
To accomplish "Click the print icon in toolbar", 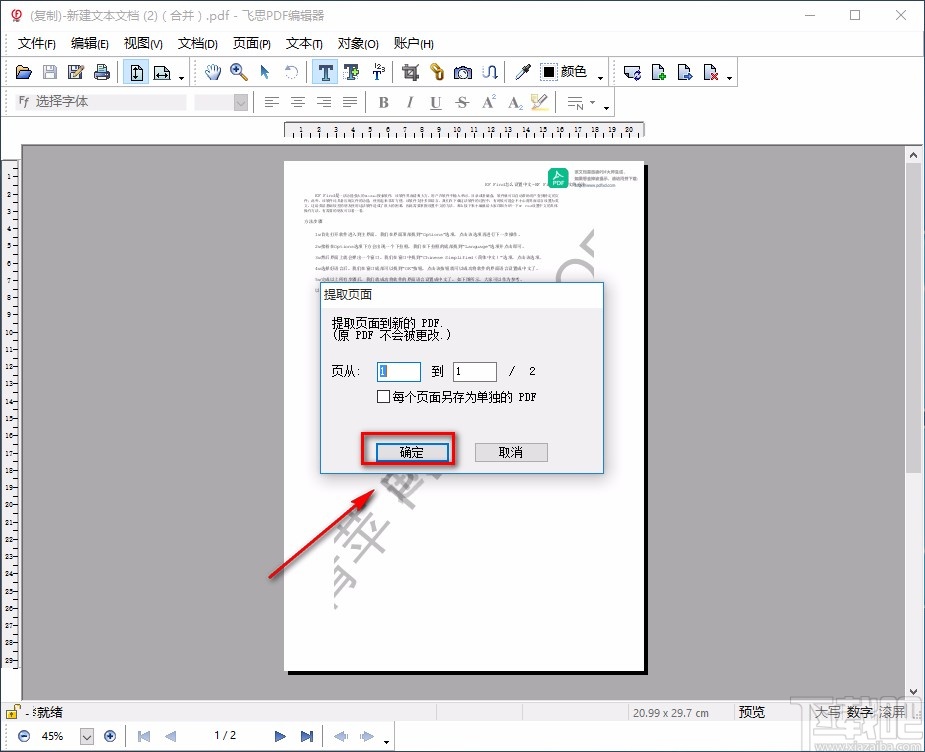I will click(101, 72).
